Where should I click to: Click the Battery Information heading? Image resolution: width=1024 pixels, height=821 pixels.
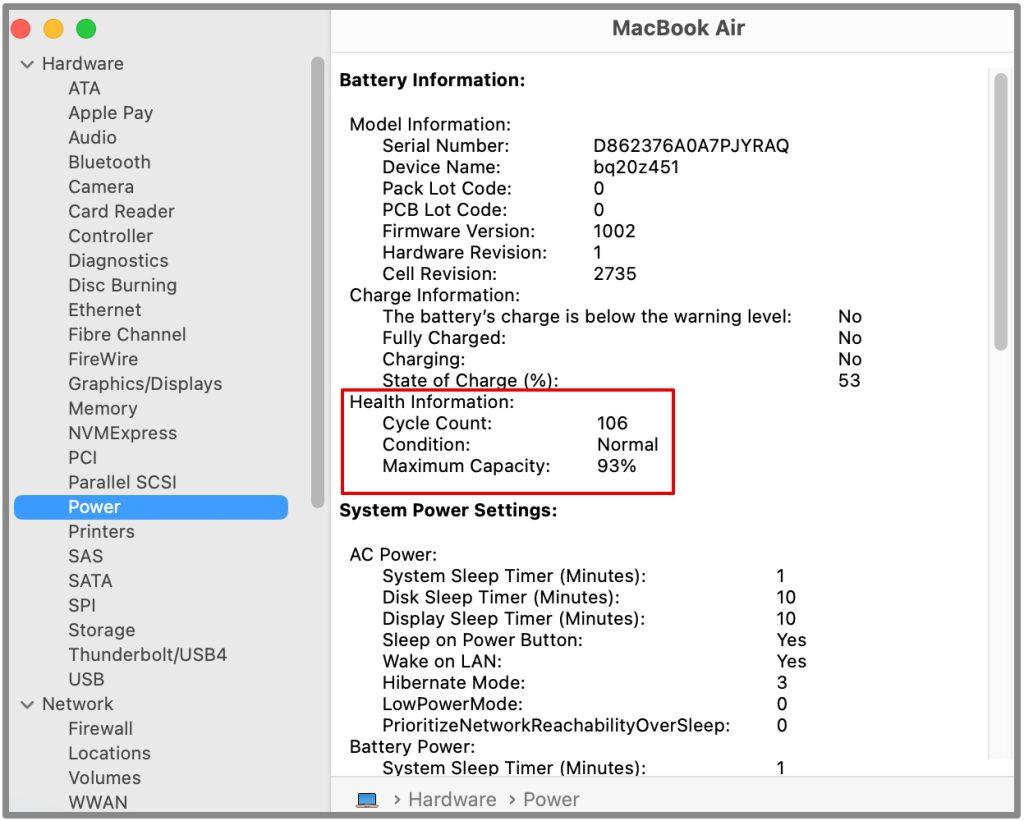click(432, 80)
